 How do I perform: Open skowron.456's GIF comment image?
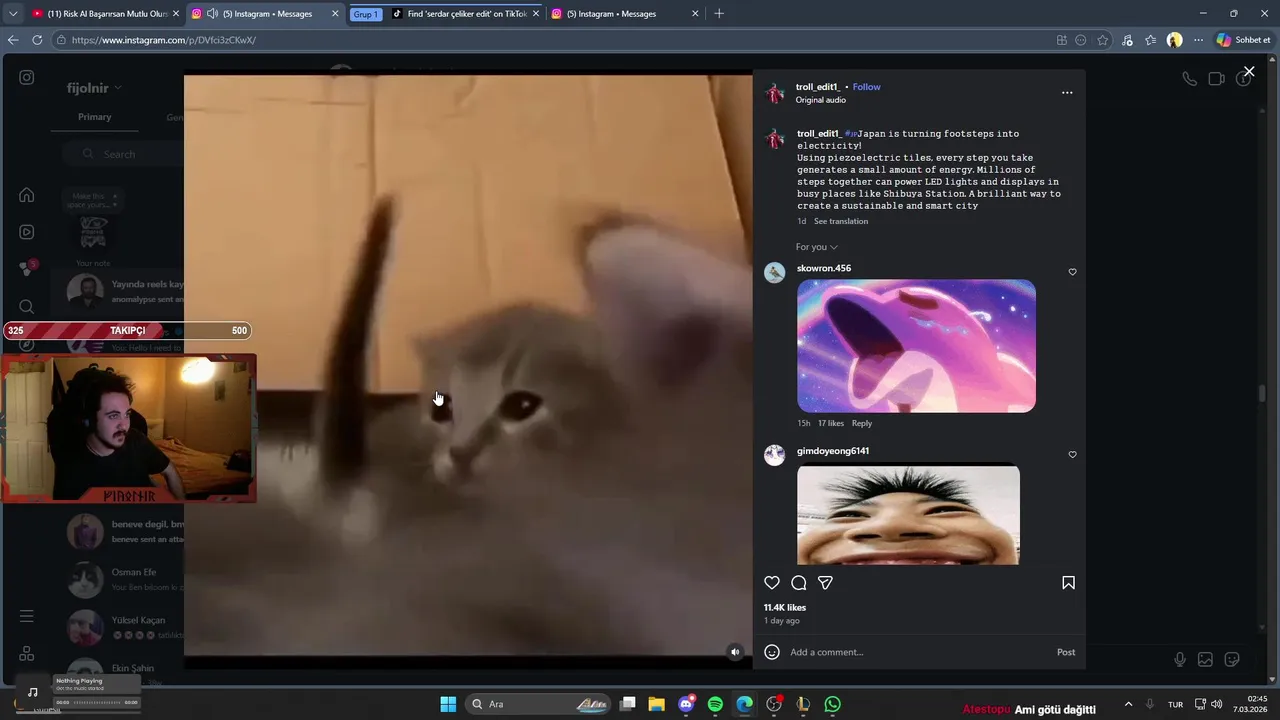tap(916, 346)
